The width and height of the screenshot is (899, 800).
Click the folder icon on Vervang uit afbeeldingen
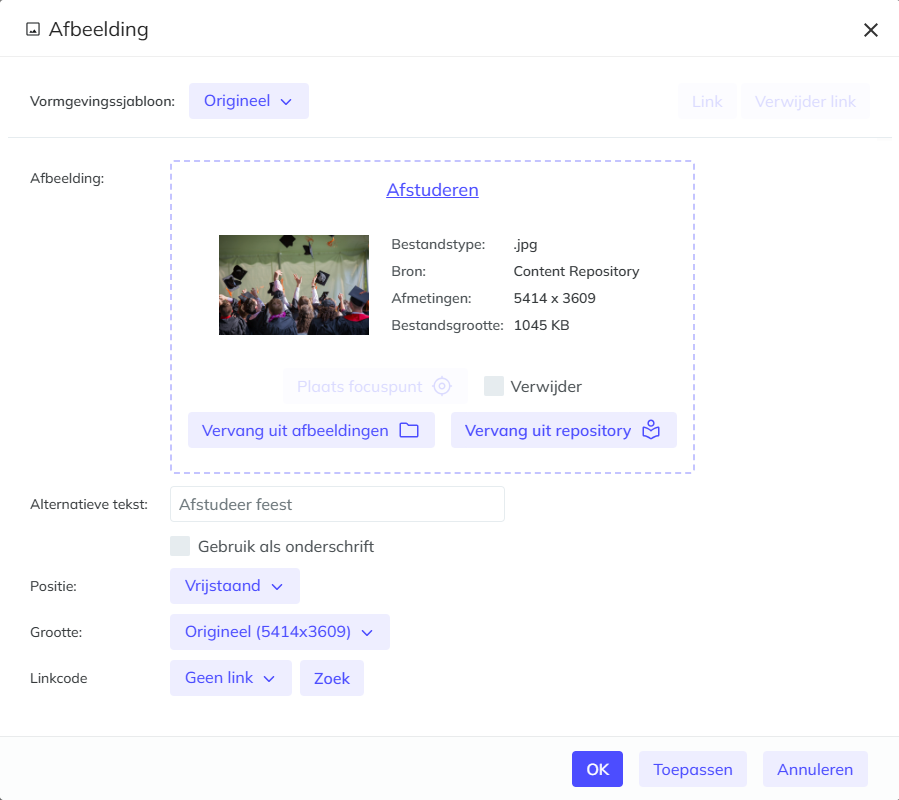click(409, 430)
